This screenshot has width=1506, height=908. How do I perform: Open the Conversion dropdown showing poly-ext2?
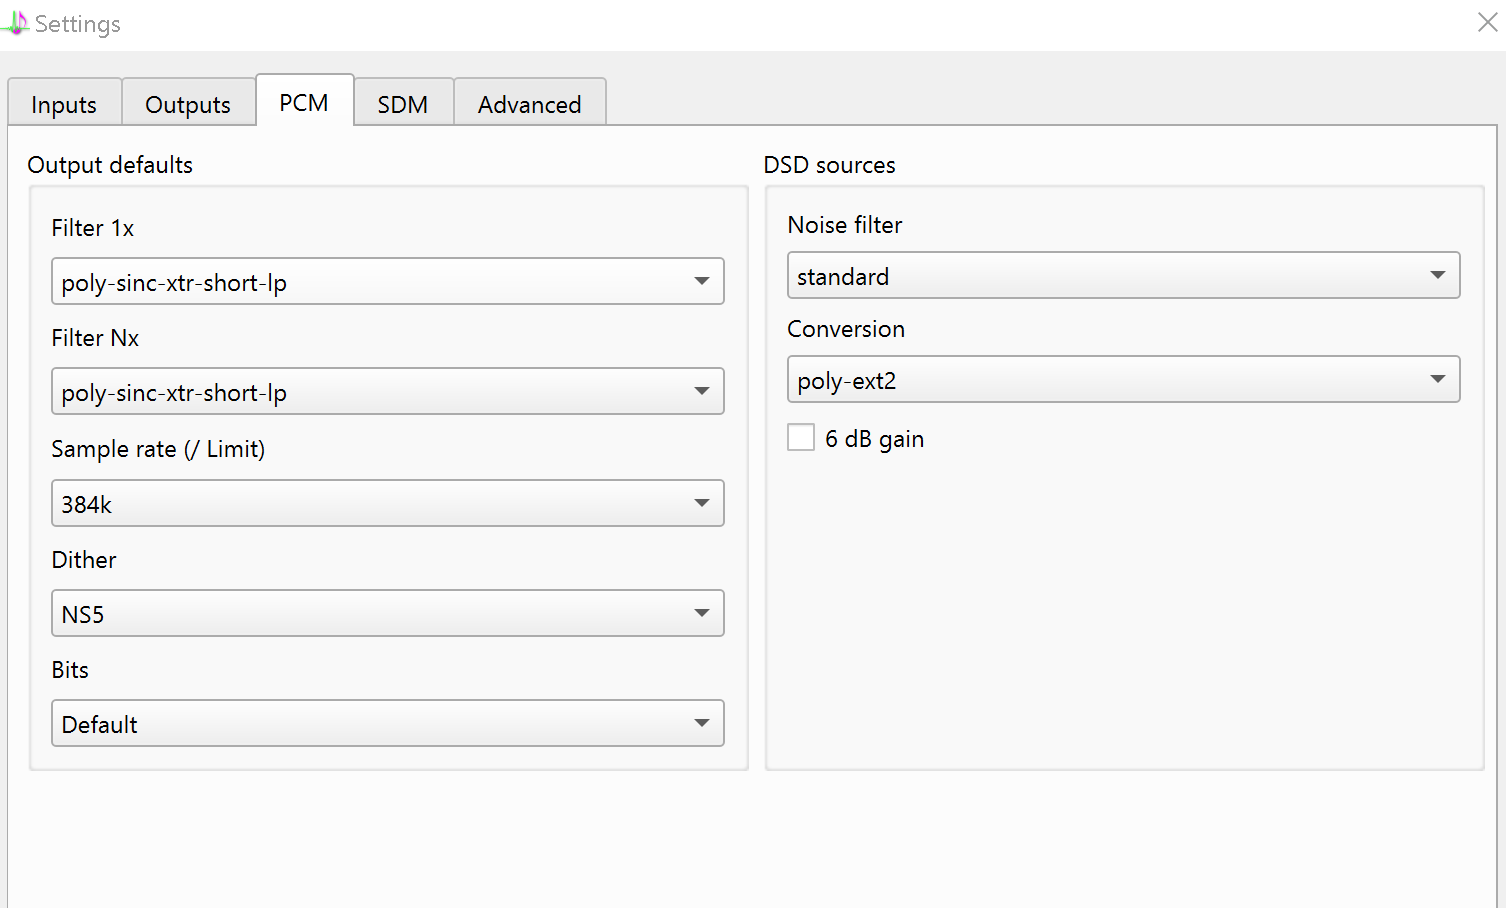click(1123, 380)
